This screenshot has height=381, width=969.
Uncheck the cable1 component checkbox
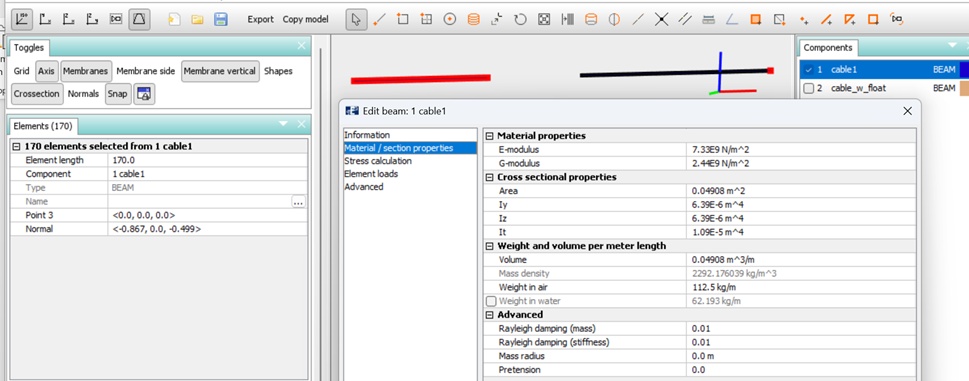coord(808,70)
